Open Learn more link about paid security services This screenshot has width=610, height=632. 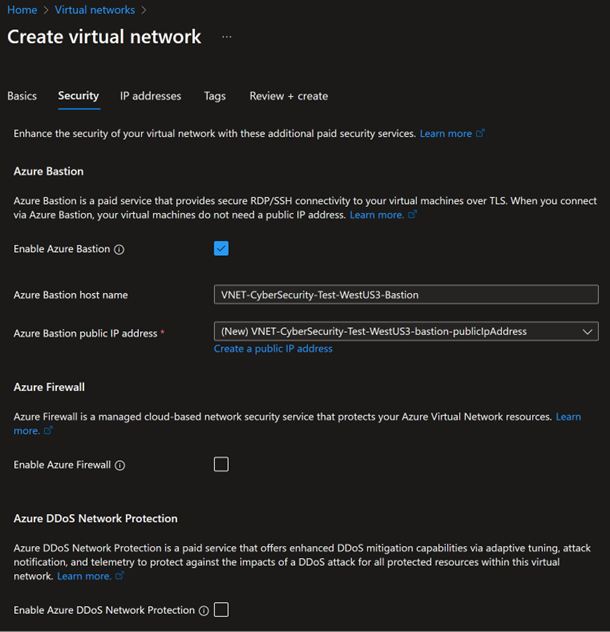coord(446,133)
